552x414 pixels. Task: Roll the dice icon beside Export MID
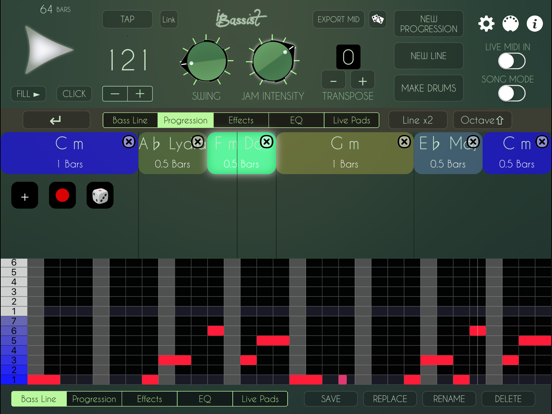pos(377,19)
